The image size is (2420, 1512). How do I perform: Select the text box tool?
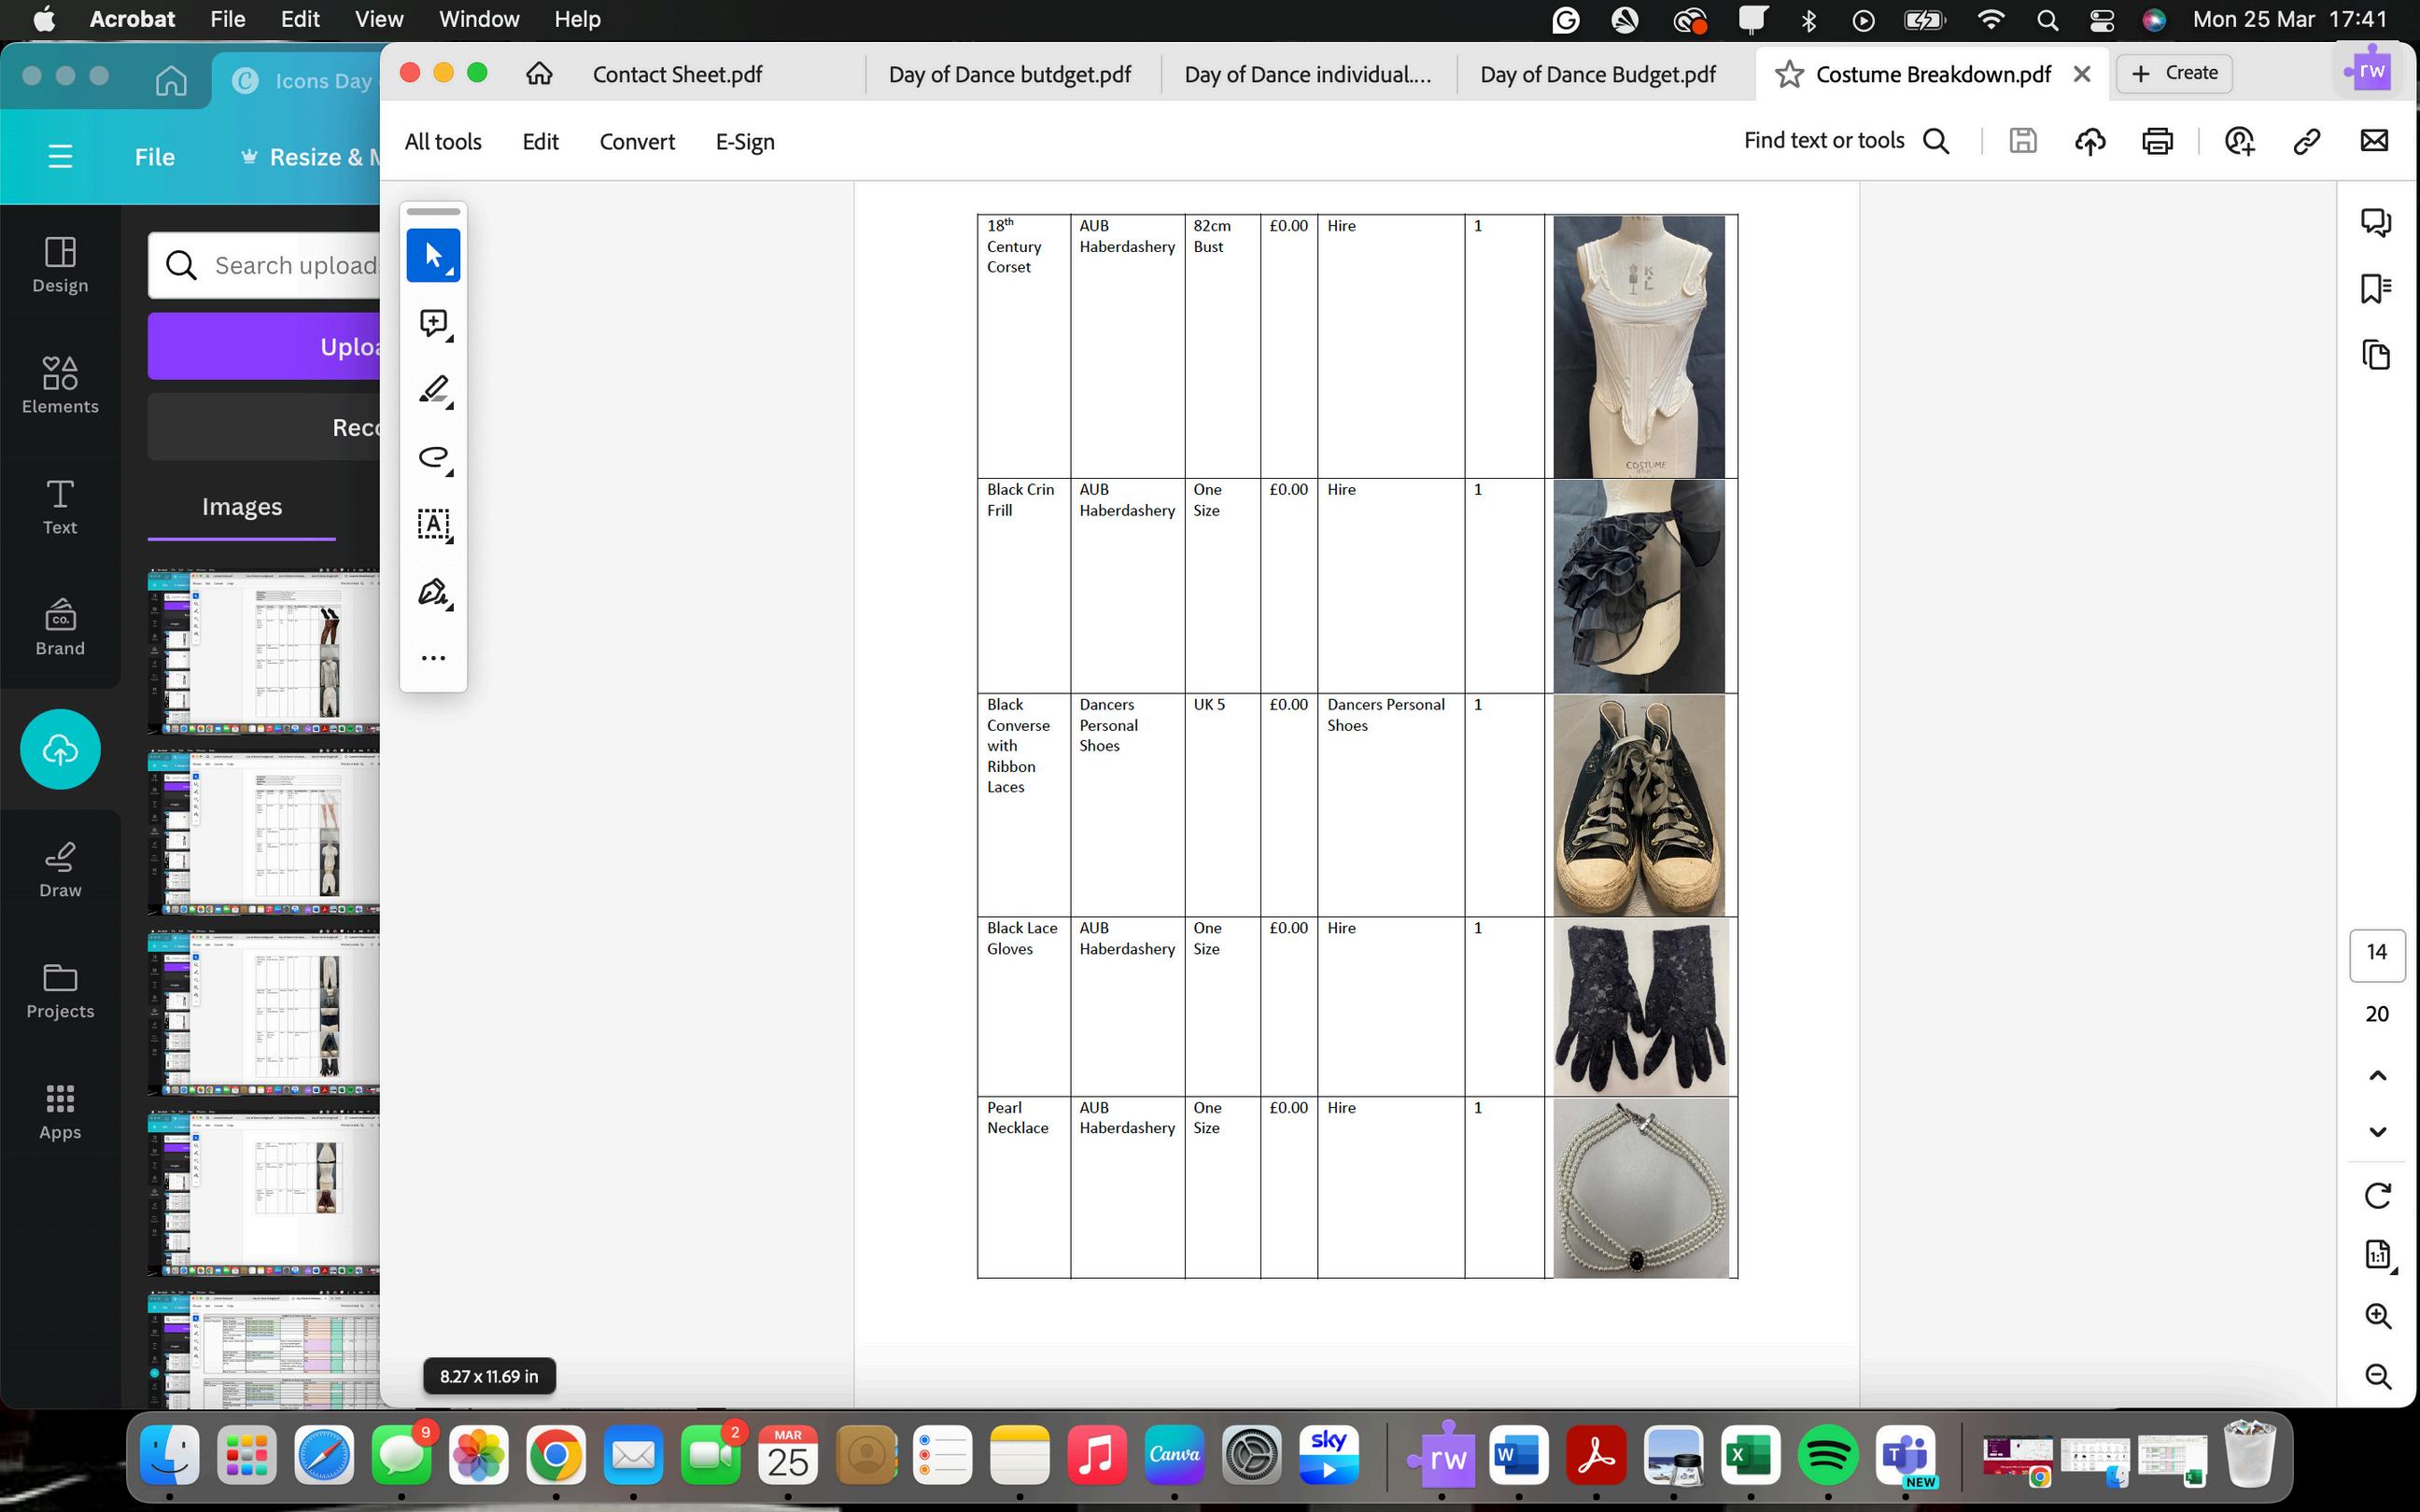point(433,524)
